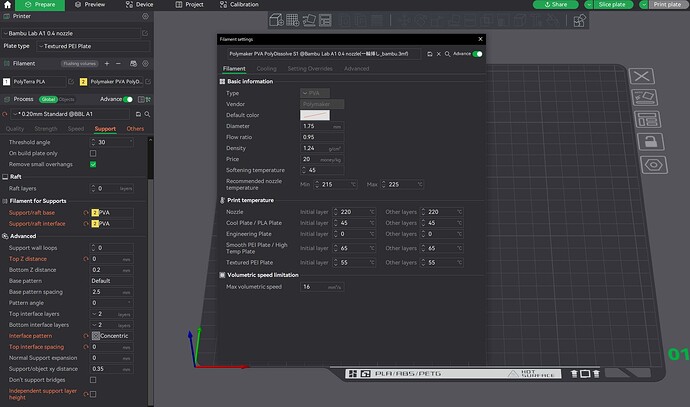690x407 pixels.
Task: Click the printer settings gear icon
Action: click(x=145, y=16)
